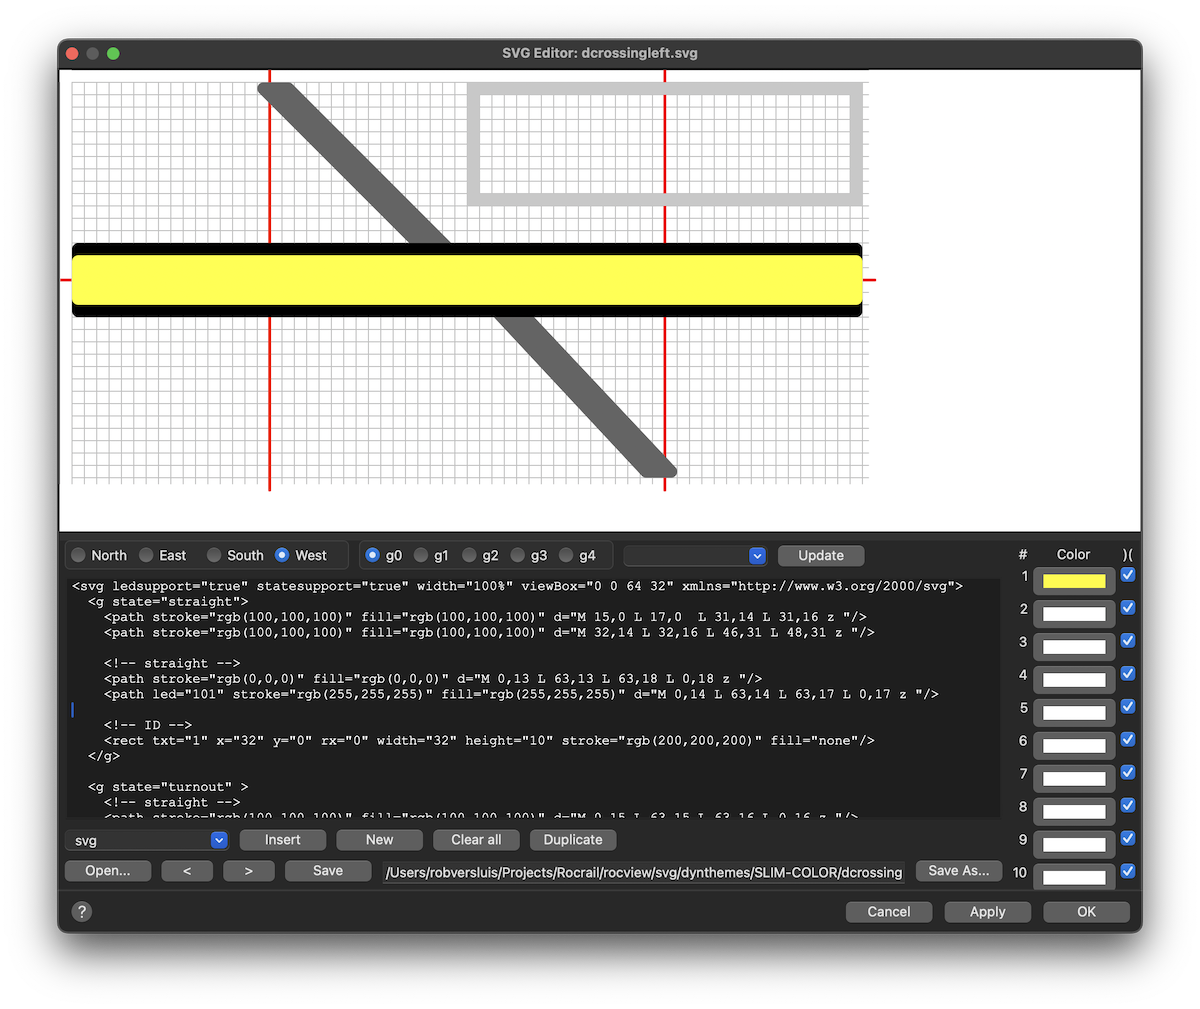Choose the g2 group radio button
1200x1009 pixels.
pyautogui.click(x=469, y=555)
